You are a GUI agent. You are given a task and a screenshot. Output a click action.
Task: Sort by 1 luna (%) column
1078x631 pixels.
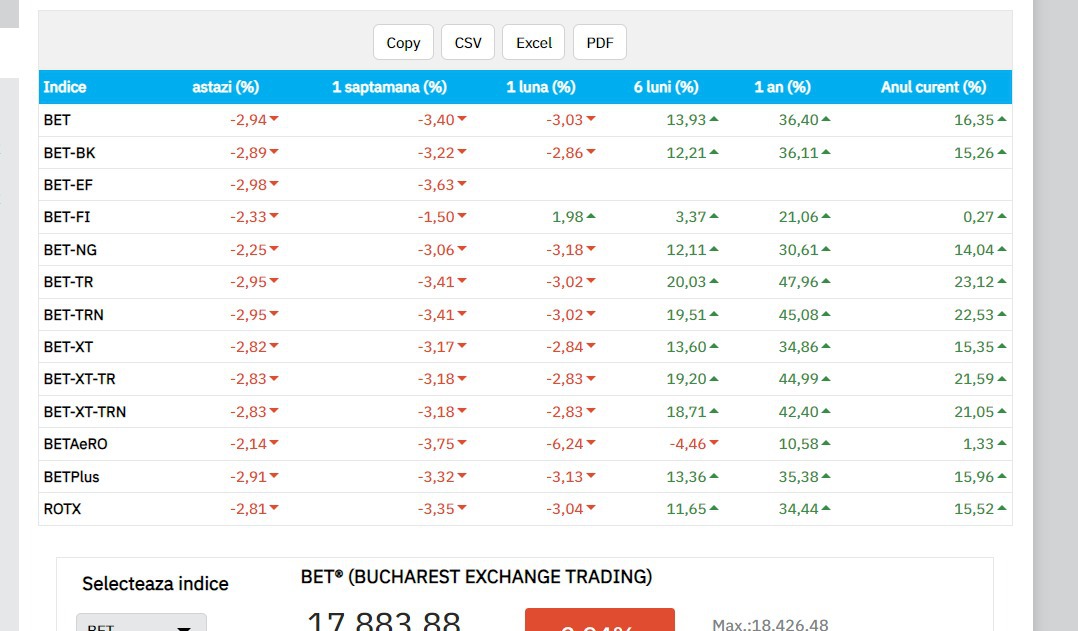540,87
